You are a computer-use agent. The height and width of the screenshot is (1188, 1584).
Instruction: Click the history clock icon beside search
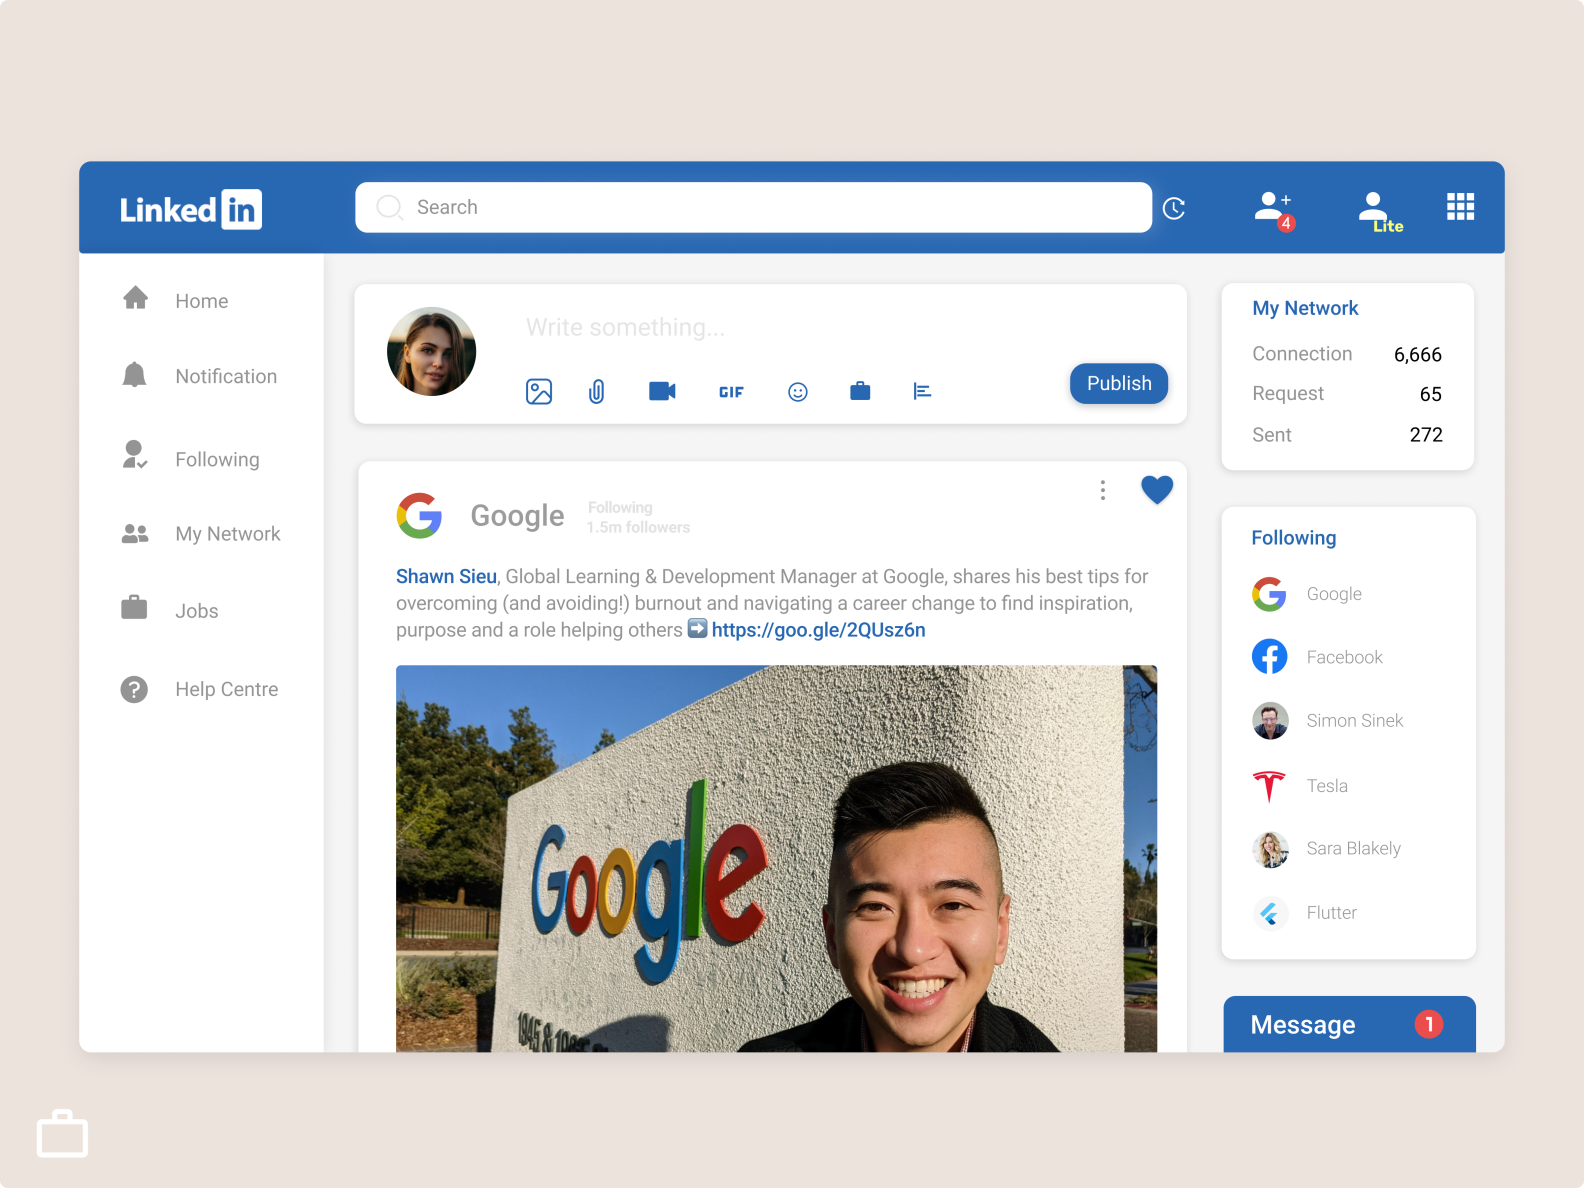click(1174, 208)
